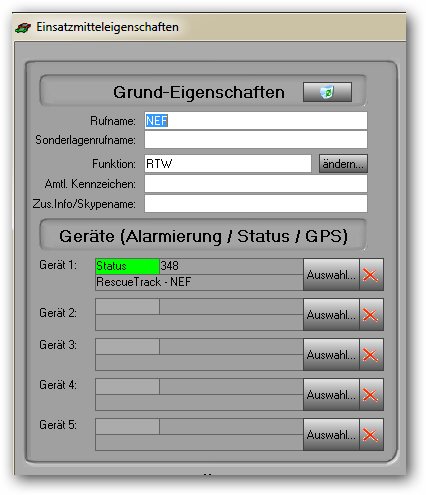Open Gerät 5 Auswahl dialog
The height and width of the screenshot is (495, 426).
[x=331, y=435]
